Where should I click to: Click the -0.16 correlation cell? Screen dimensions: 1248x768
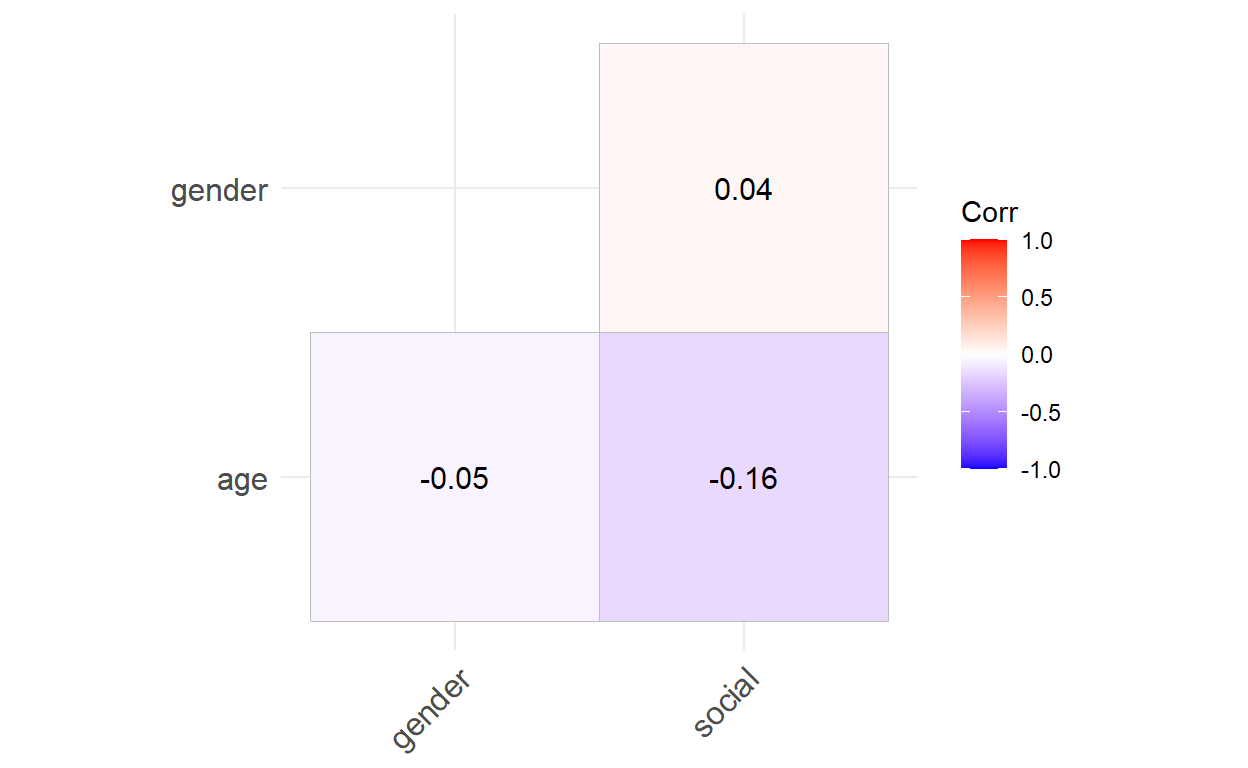click(743, 476)
